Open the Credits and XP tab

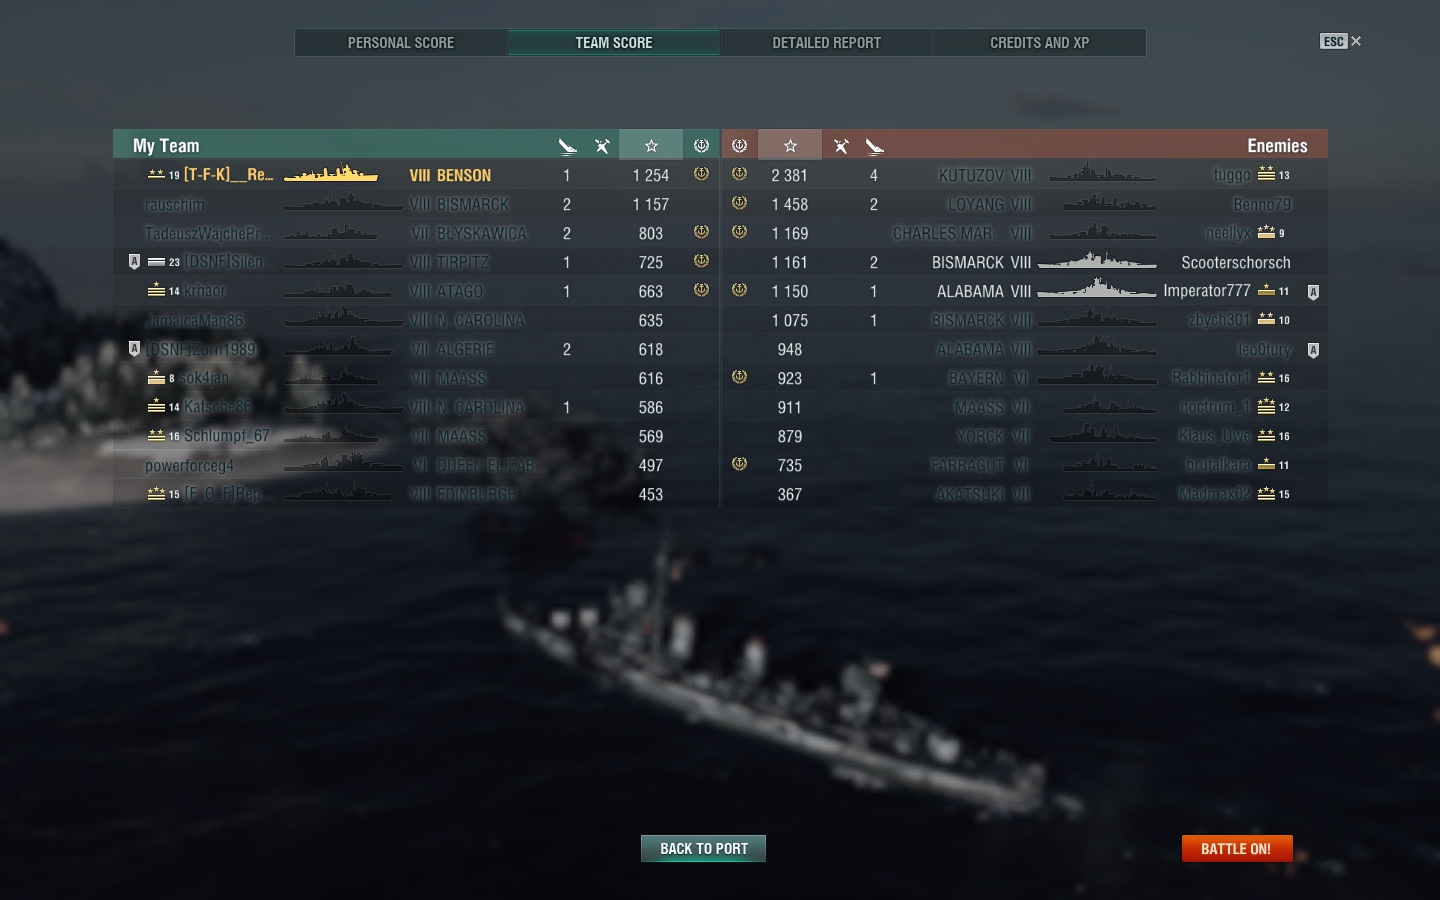1039,43
